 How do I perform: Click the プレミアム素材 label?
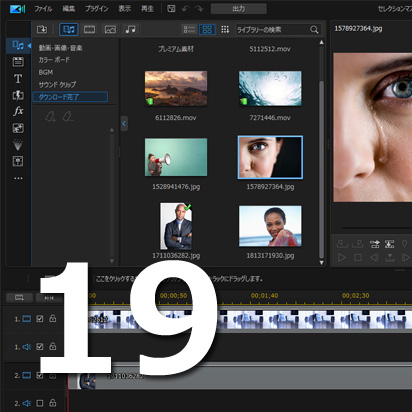176,49
